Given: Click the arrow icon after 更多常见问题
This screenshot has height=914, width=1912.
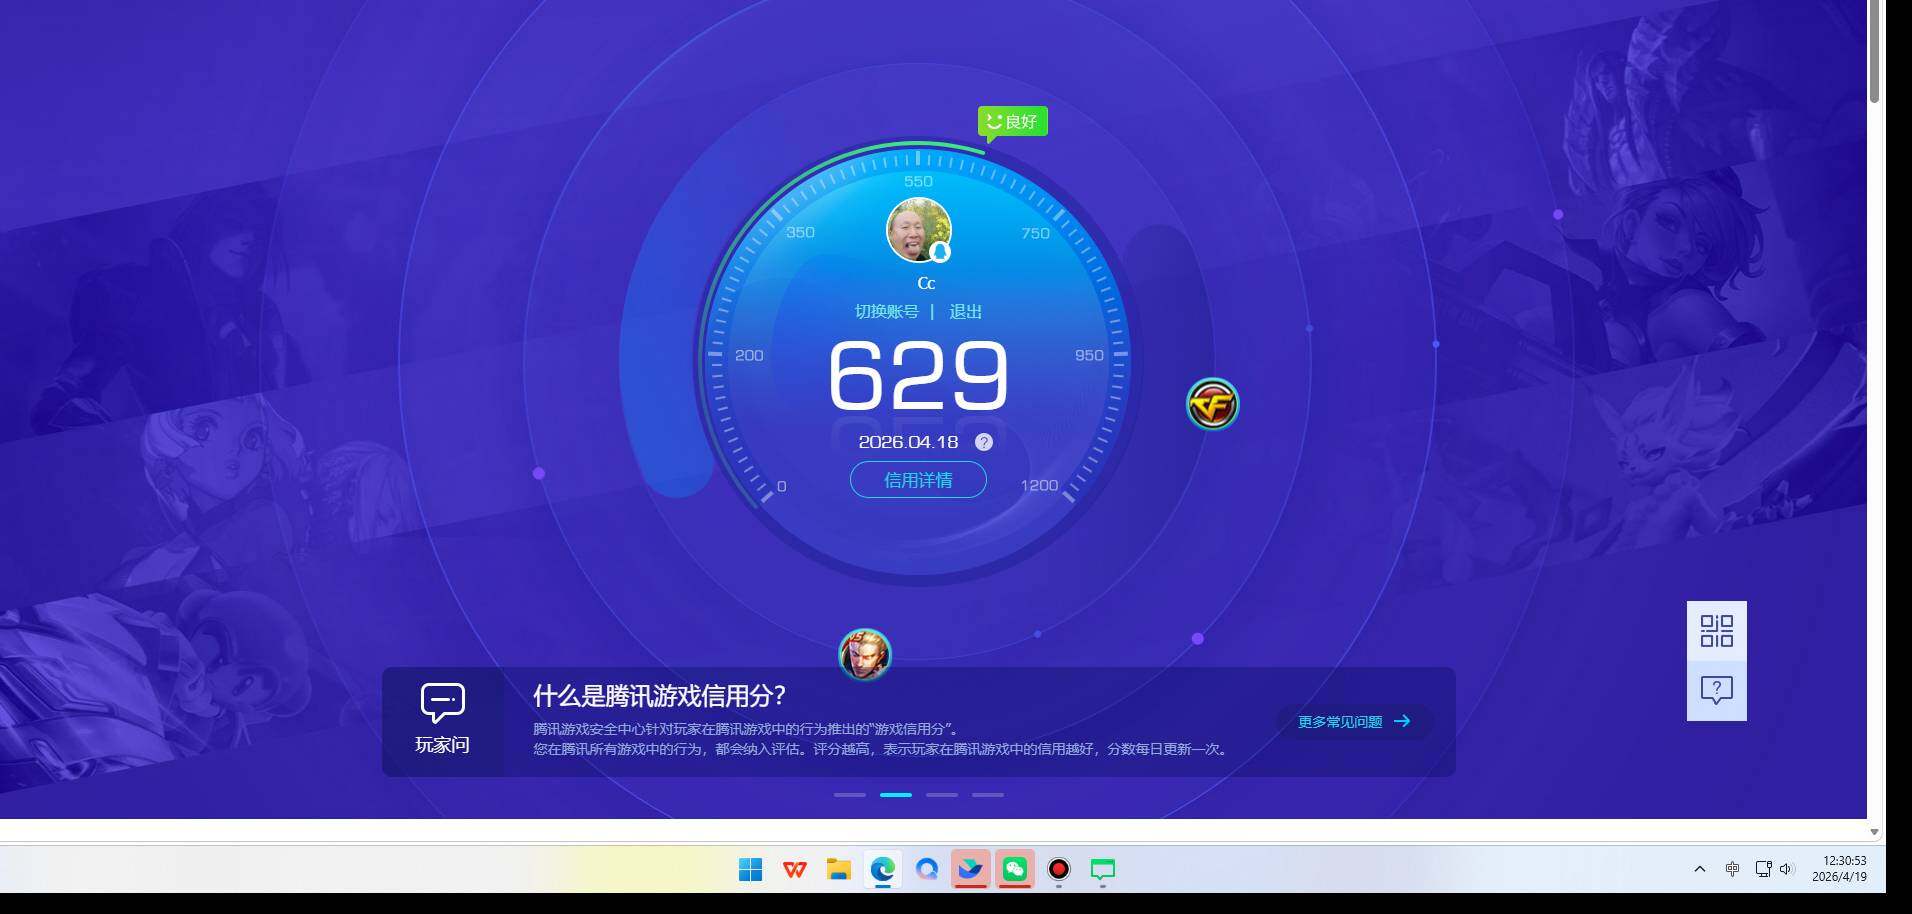Looking at the screenshot, I should pos(1404,721).
